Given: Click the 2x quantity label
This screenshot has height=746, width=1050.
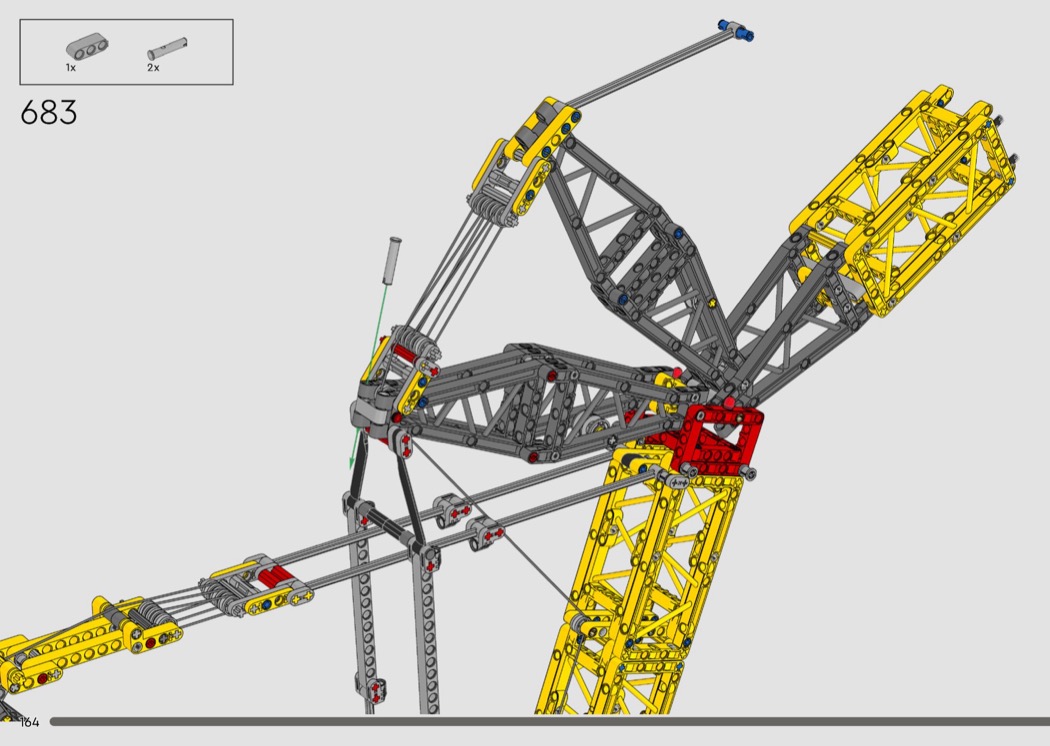Looking at the screenshot, I should pos(153,68).
